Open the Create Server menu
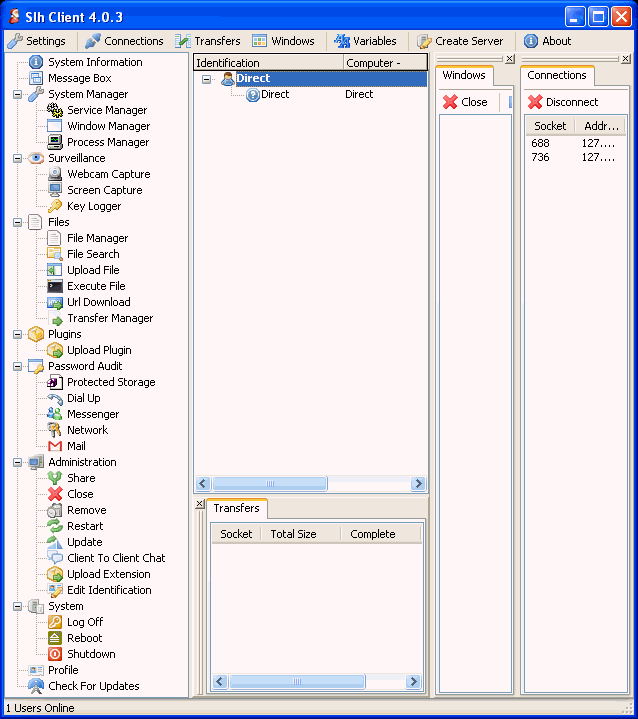Image resolution: width=638 pixels, height=719 pixels. [459, 41]
